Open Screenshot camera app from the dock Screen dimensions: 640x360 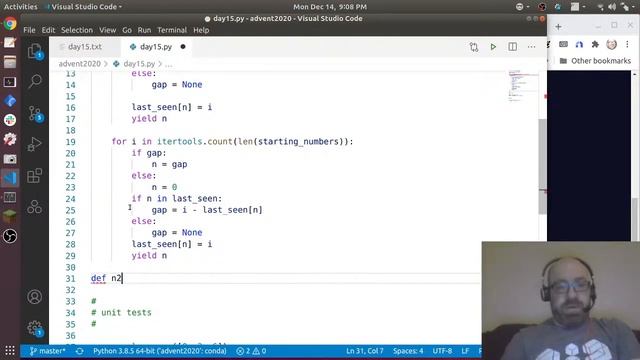[10, 159]
